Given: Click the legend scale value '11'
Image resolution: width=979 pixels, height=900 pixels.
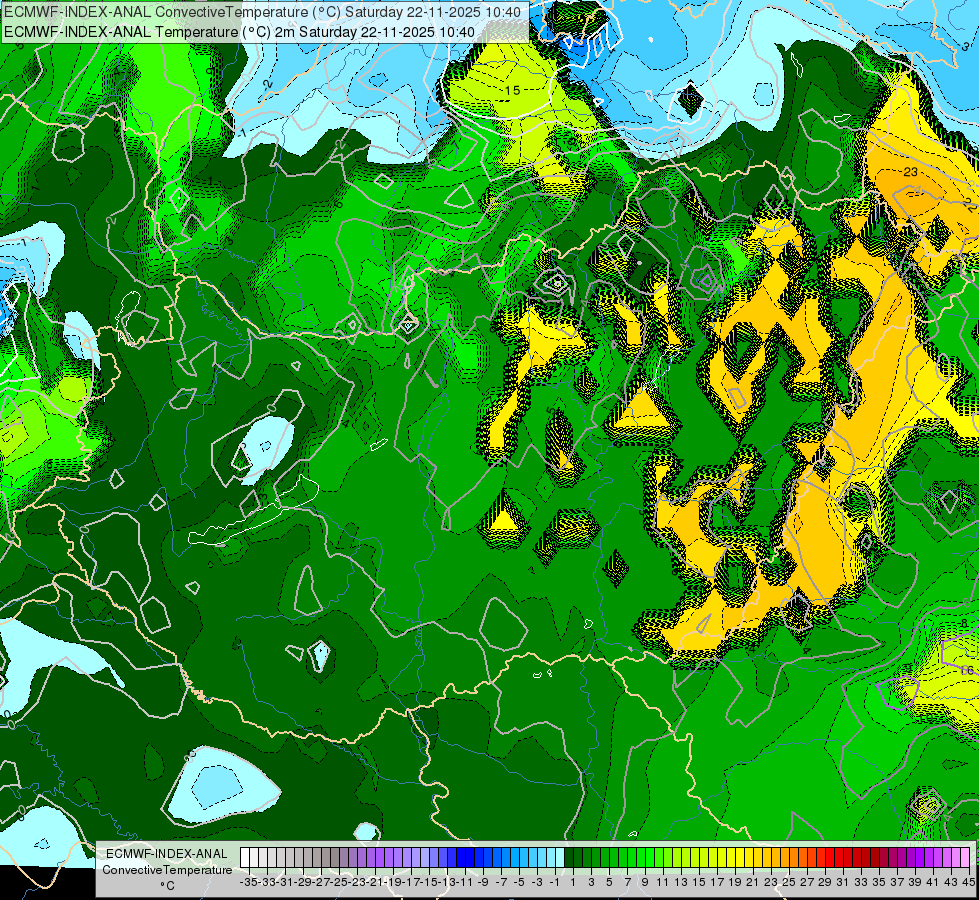Looking at the screenshot, I should [662, 883].
